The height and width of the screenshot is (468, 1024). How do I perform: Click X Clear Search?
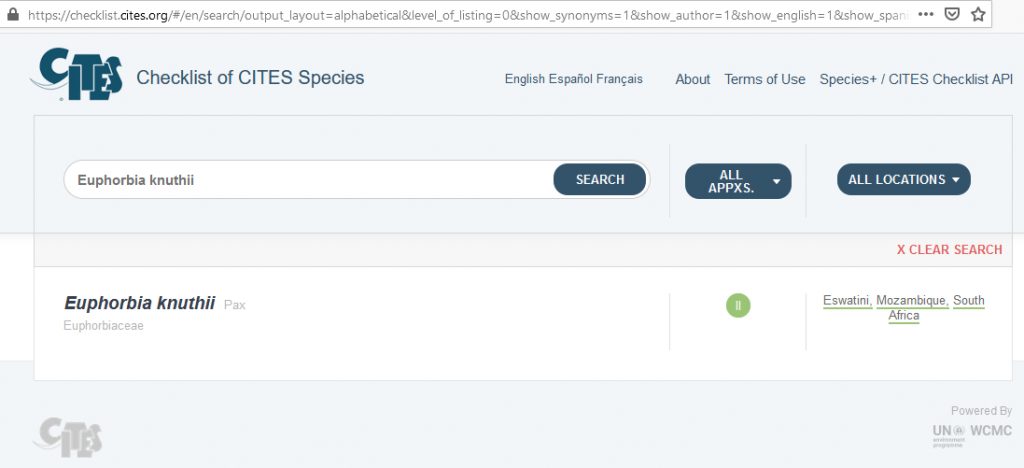tap(950, 249)
